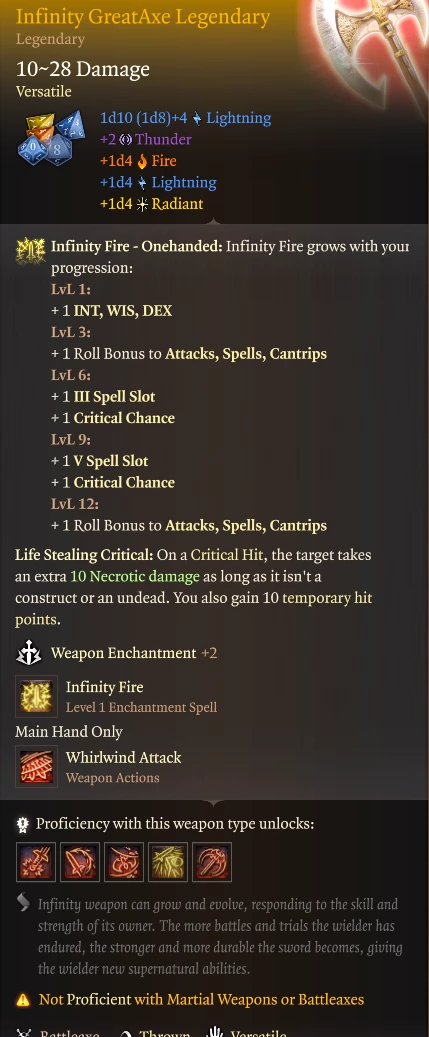
Task: Click the Fire damage flame icon
Action: [142, 161]
